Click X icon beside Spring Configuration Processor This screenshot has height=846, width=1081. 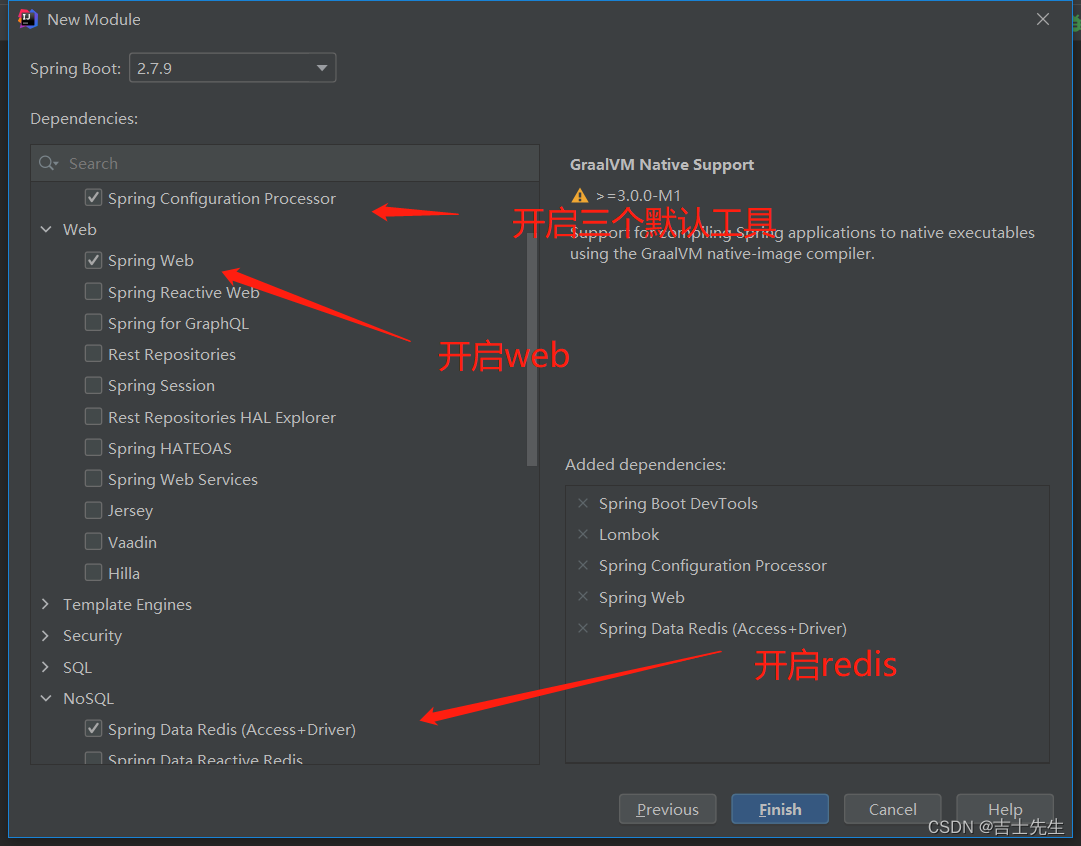click(583, 566)
